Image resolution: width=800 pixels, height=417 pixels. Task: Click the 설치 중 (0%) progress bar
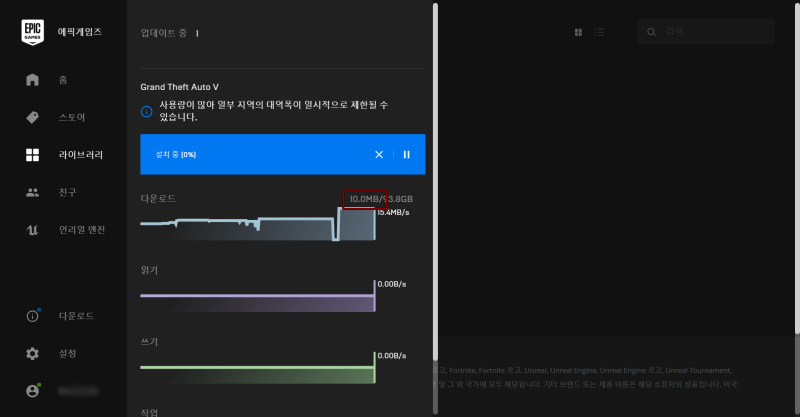283,154
